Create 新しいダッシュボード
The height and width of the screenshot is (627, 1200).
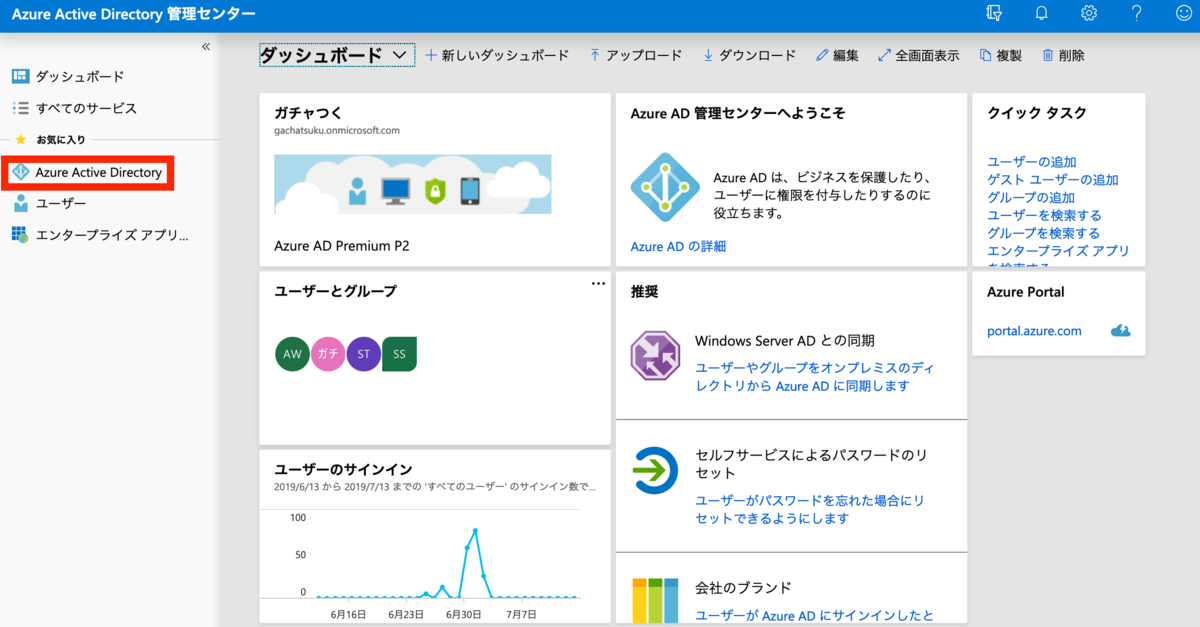click(497, 56)
